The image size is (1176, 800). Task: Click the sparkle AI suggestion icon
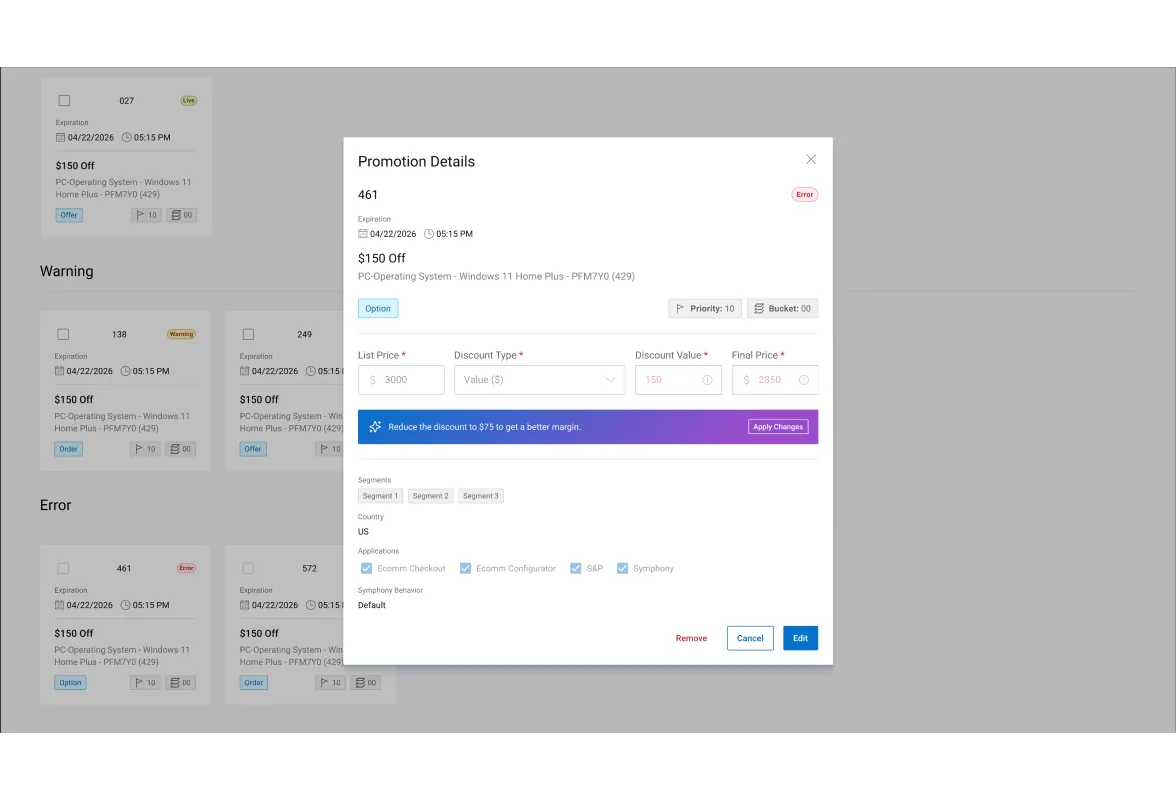coord(375,427)
